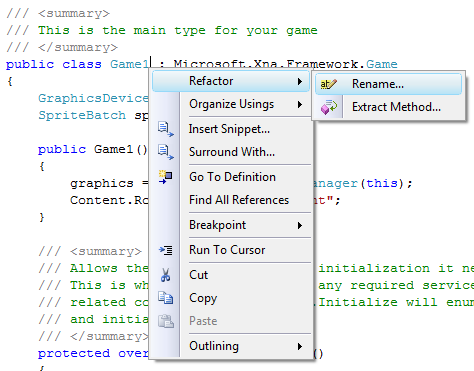The width and height of the screenshot is (474, 371).
Task: Click the first '/// <summary>' comment line
Action: (58, 13)
